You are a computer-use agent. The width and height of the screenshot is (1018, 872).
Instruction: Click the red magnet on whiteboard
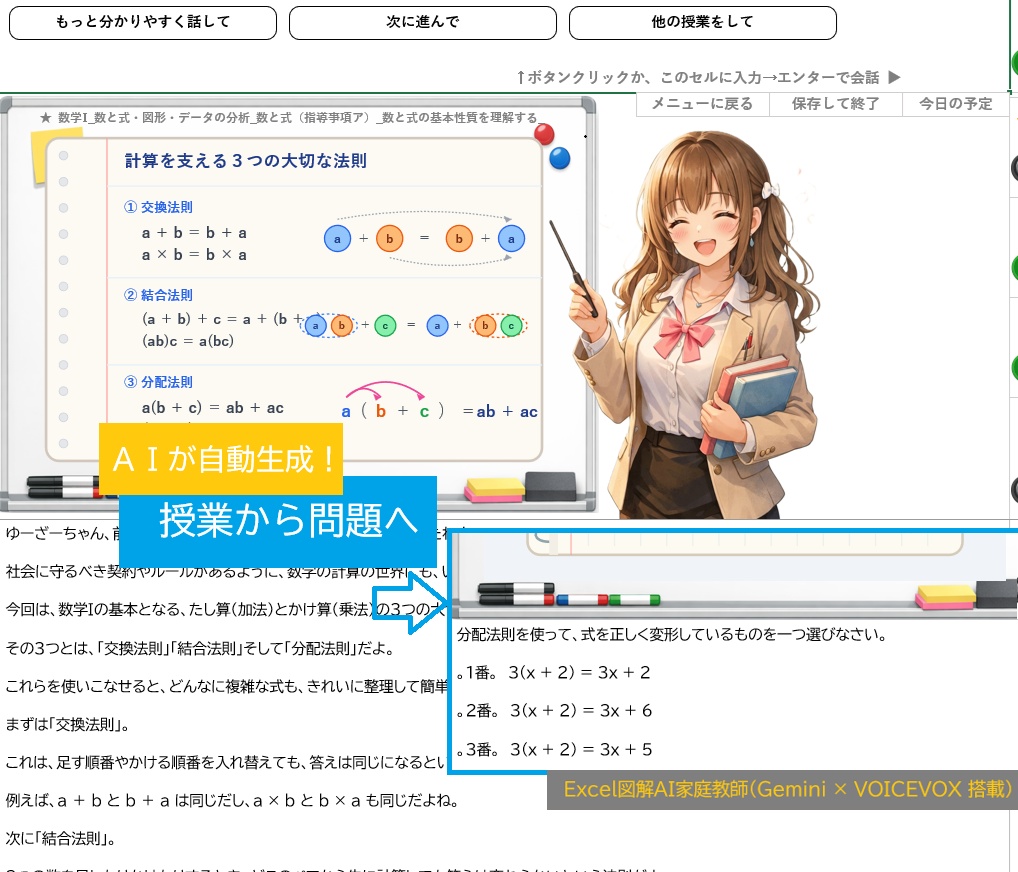tap(544, 134)
